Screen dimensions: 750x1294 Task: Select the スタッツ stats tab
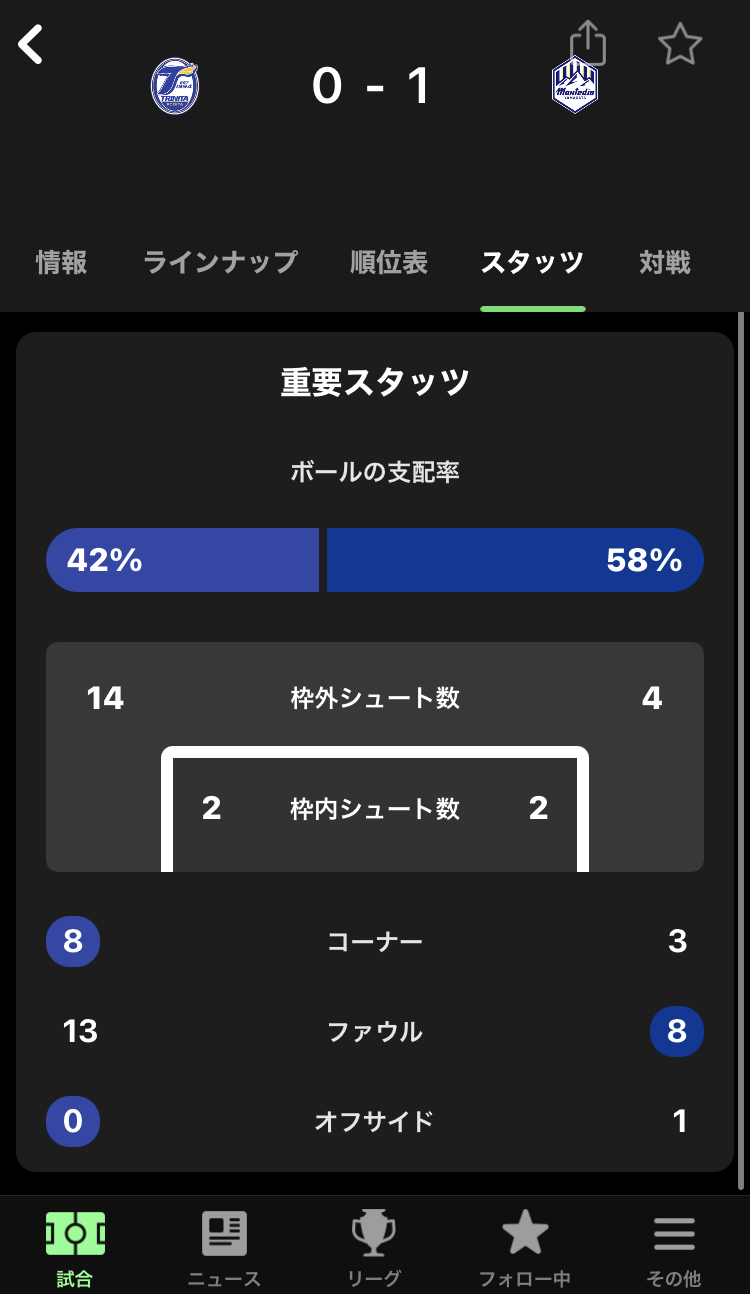[532, 263]
